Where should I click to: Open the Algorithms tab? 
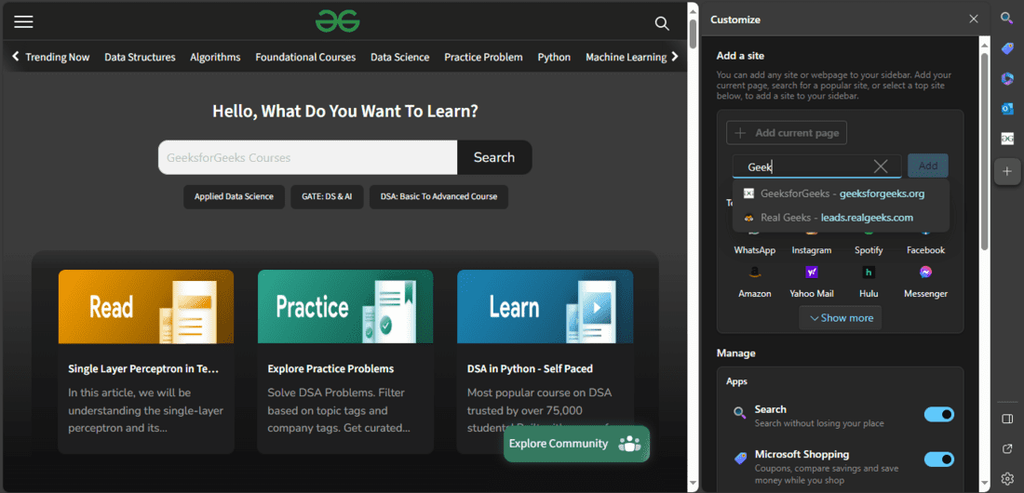[216, 57]
